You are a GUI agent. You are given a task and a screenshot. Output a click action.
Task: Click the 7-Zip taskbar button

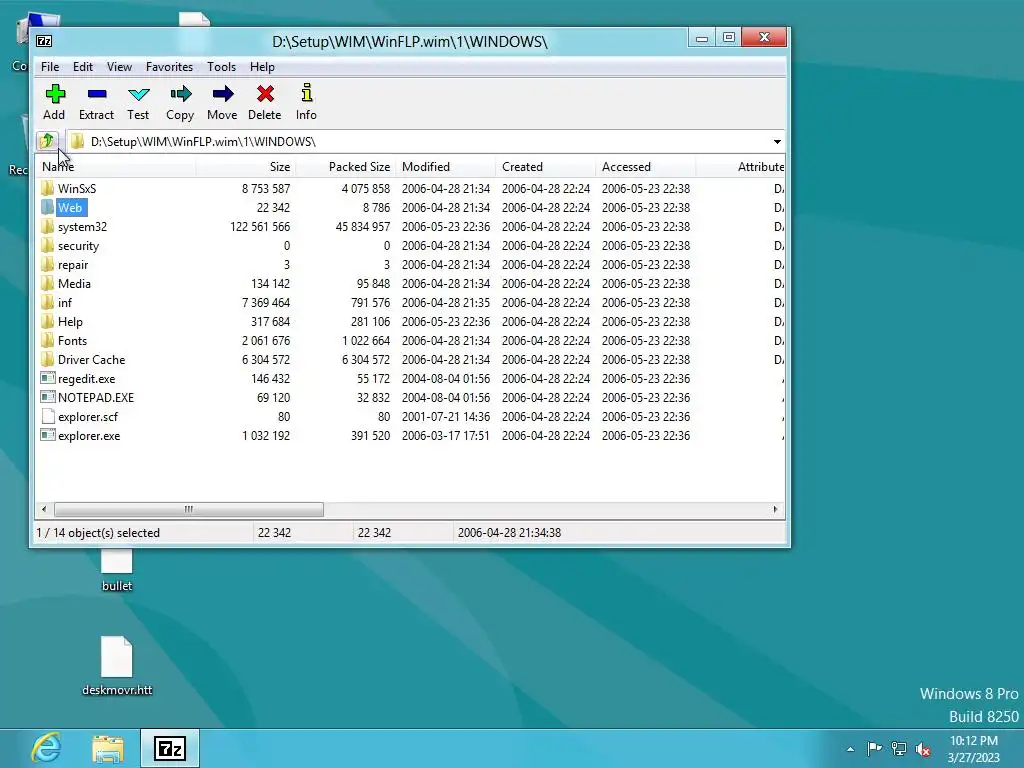(x=170, y=748)
